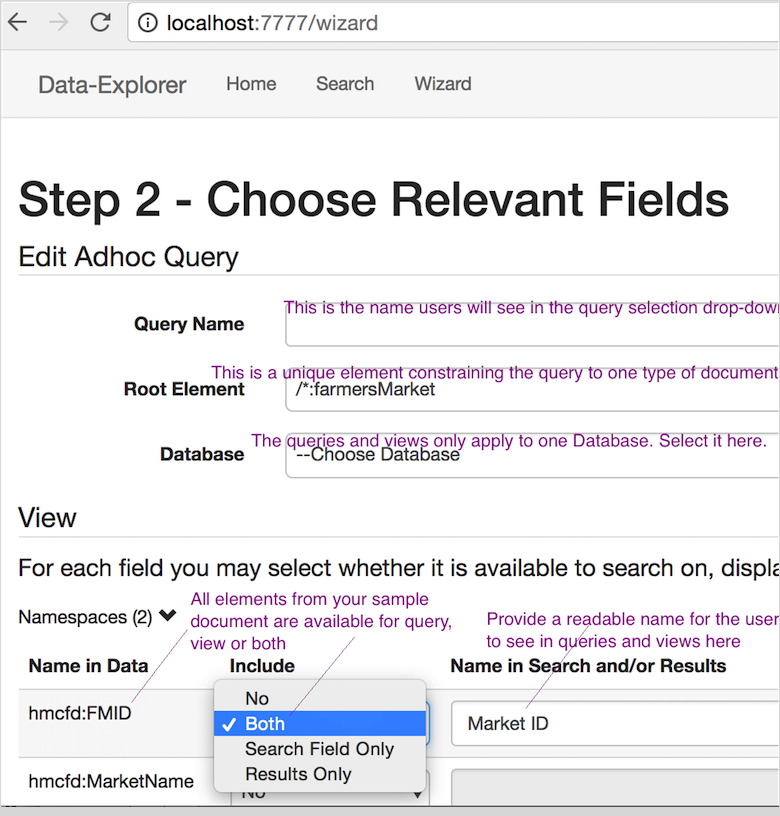This screenshot has height=816, width=780.
Task: Reload the page with refresh icon
Action: point(100,22)
